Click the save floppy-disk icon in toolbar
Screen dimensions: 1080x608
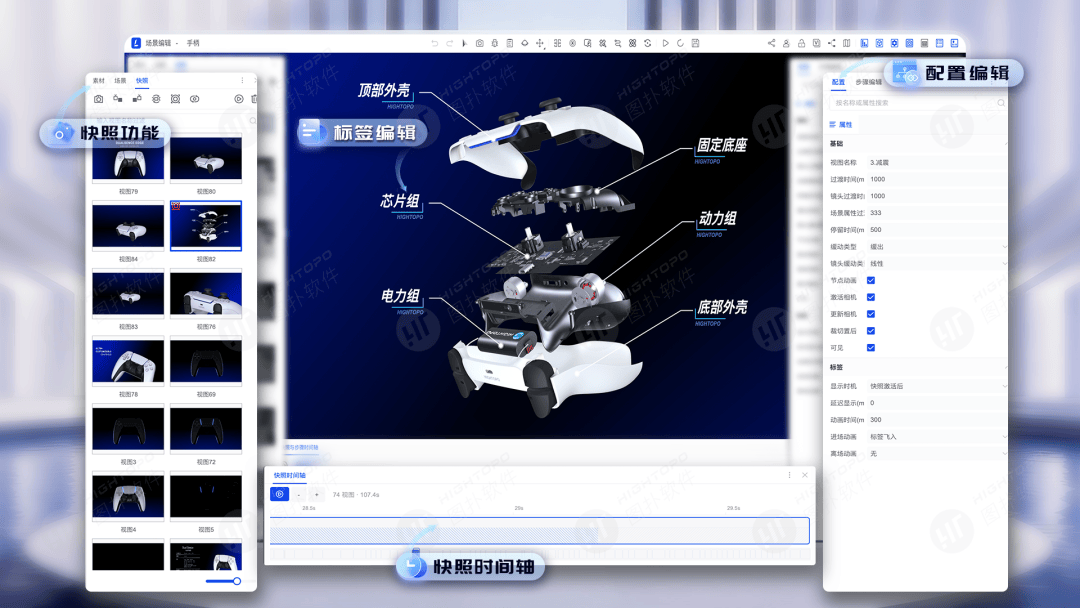point(696,43)
